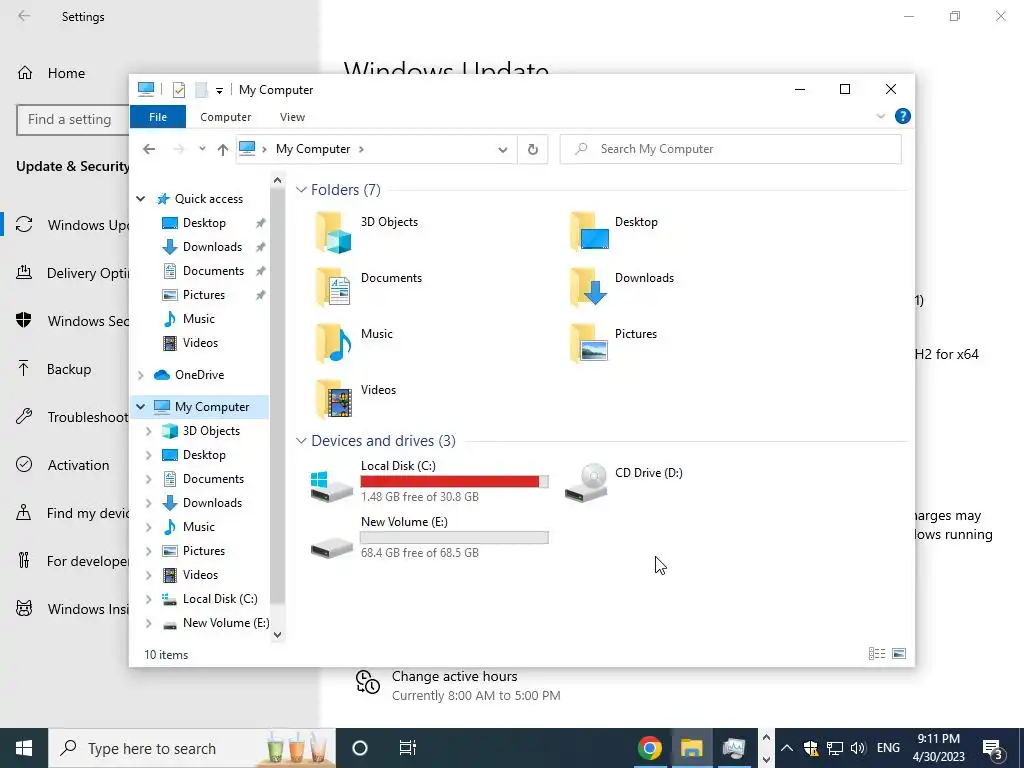Switch to details view layout icon

(x=877, y=654)
